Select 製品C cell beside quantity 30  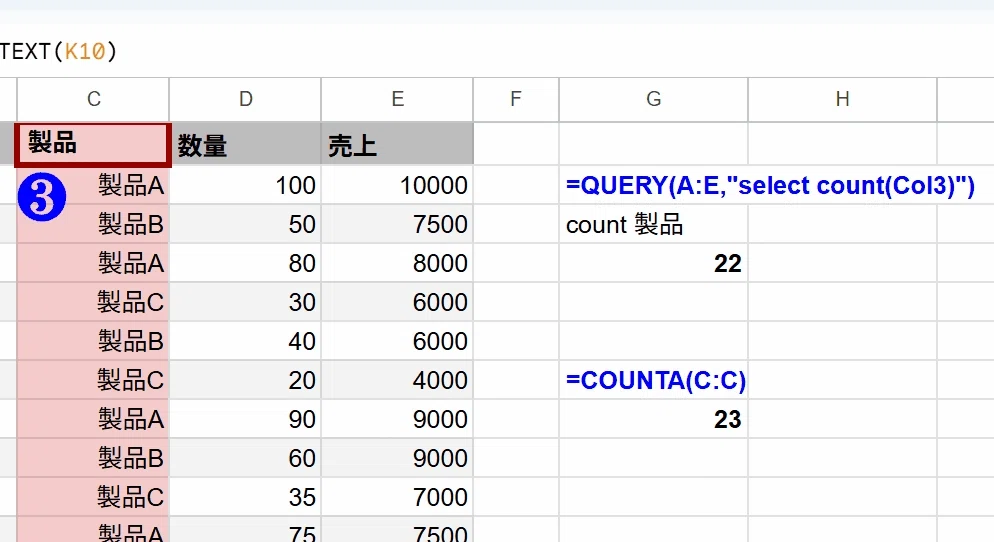93,302
